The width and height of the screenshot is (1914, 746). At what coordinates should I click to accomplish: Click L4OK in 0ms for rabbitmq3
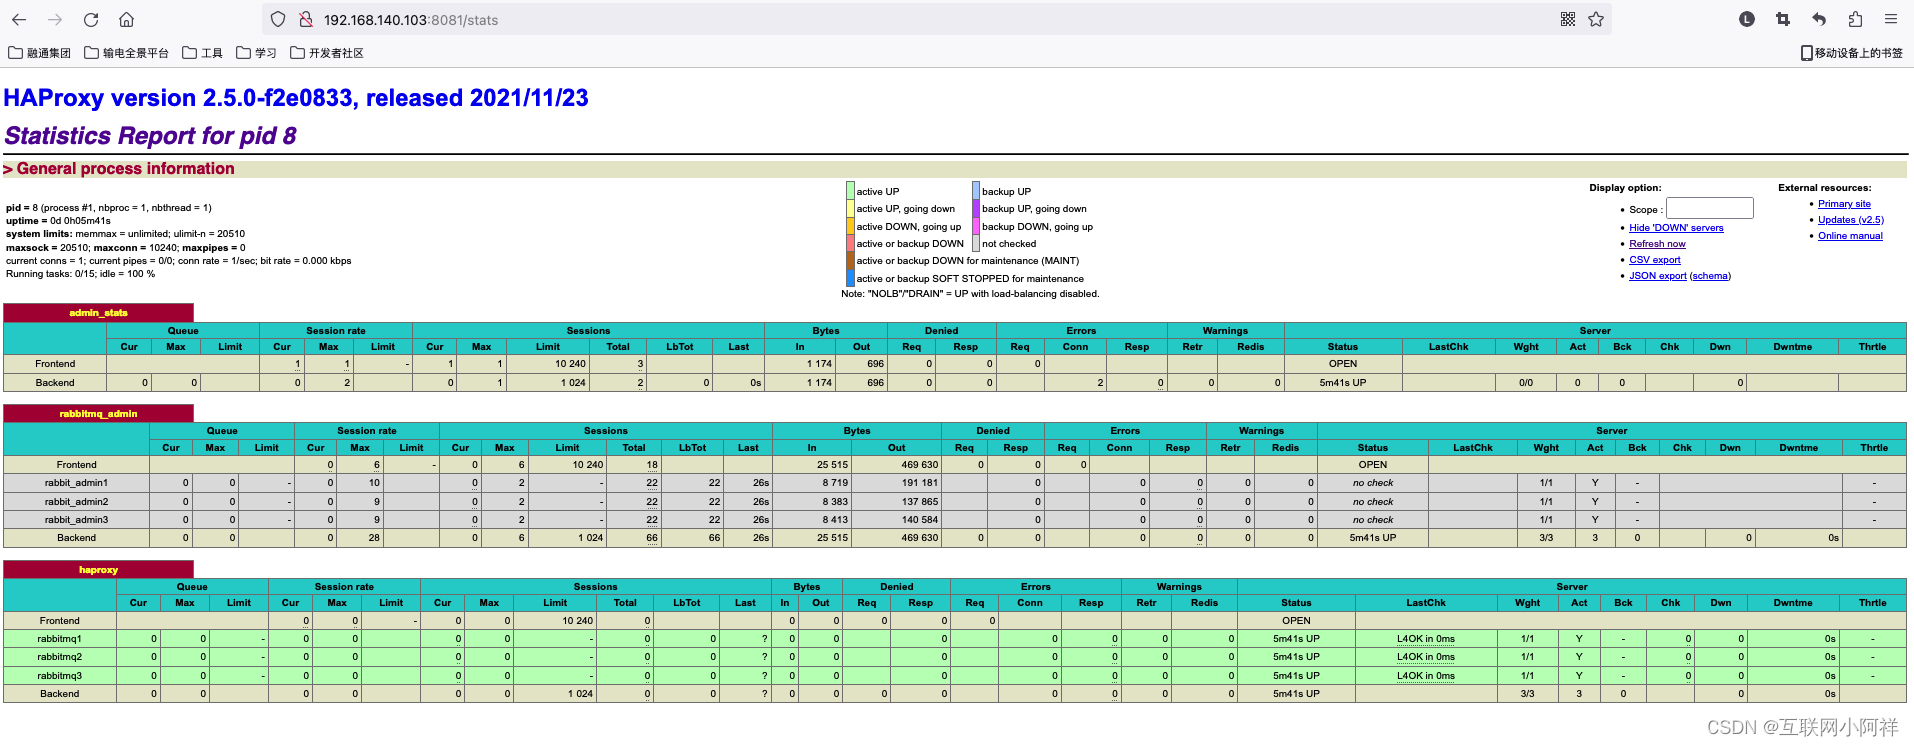(1425, 676)
